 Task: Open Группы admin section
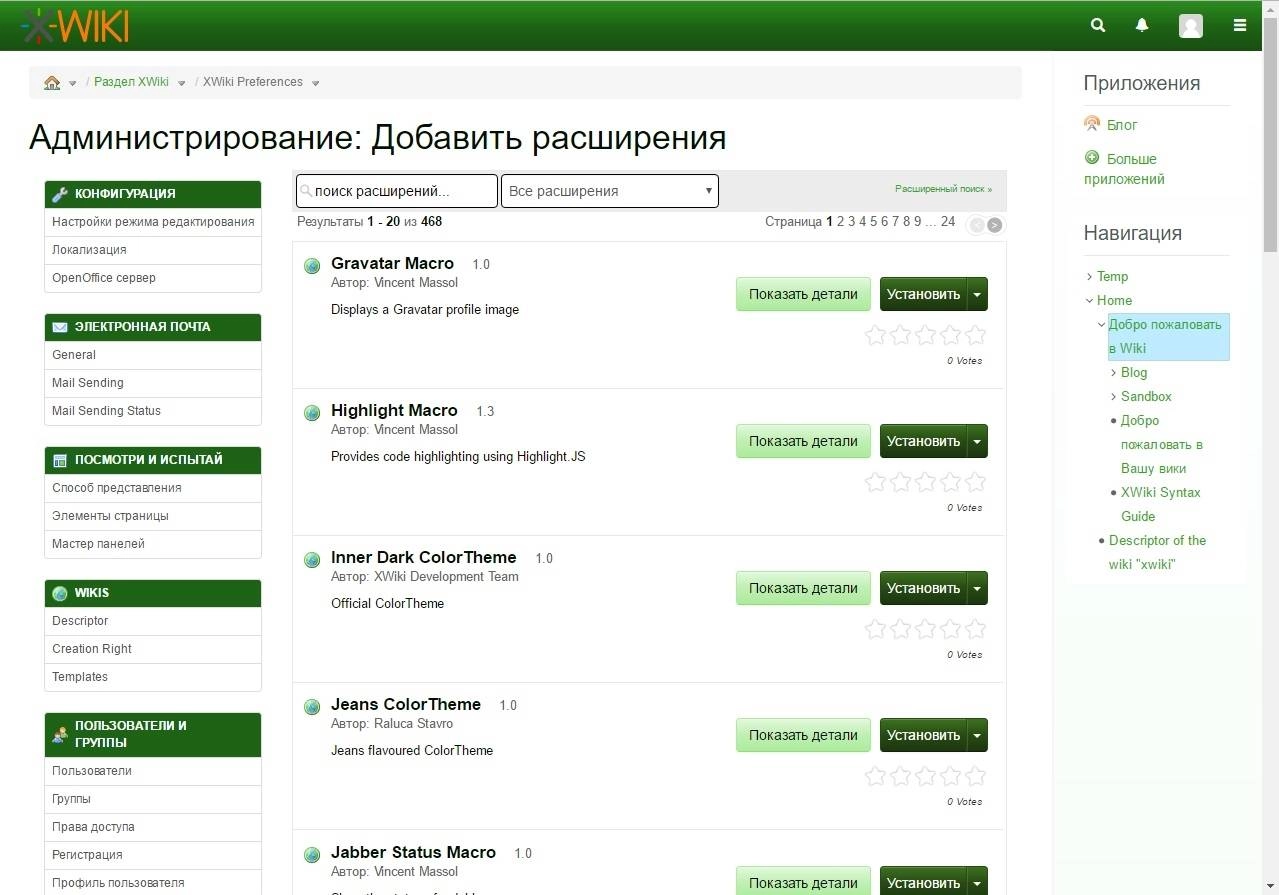[153, 799]
